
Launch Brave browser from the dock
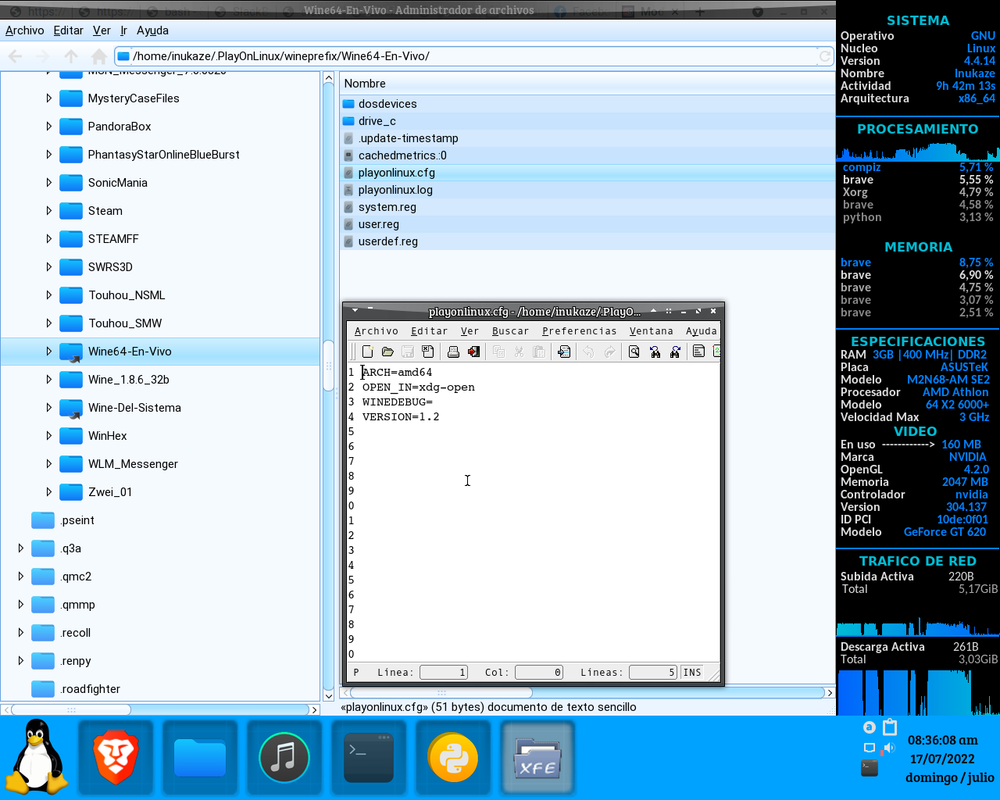[115, 757]
